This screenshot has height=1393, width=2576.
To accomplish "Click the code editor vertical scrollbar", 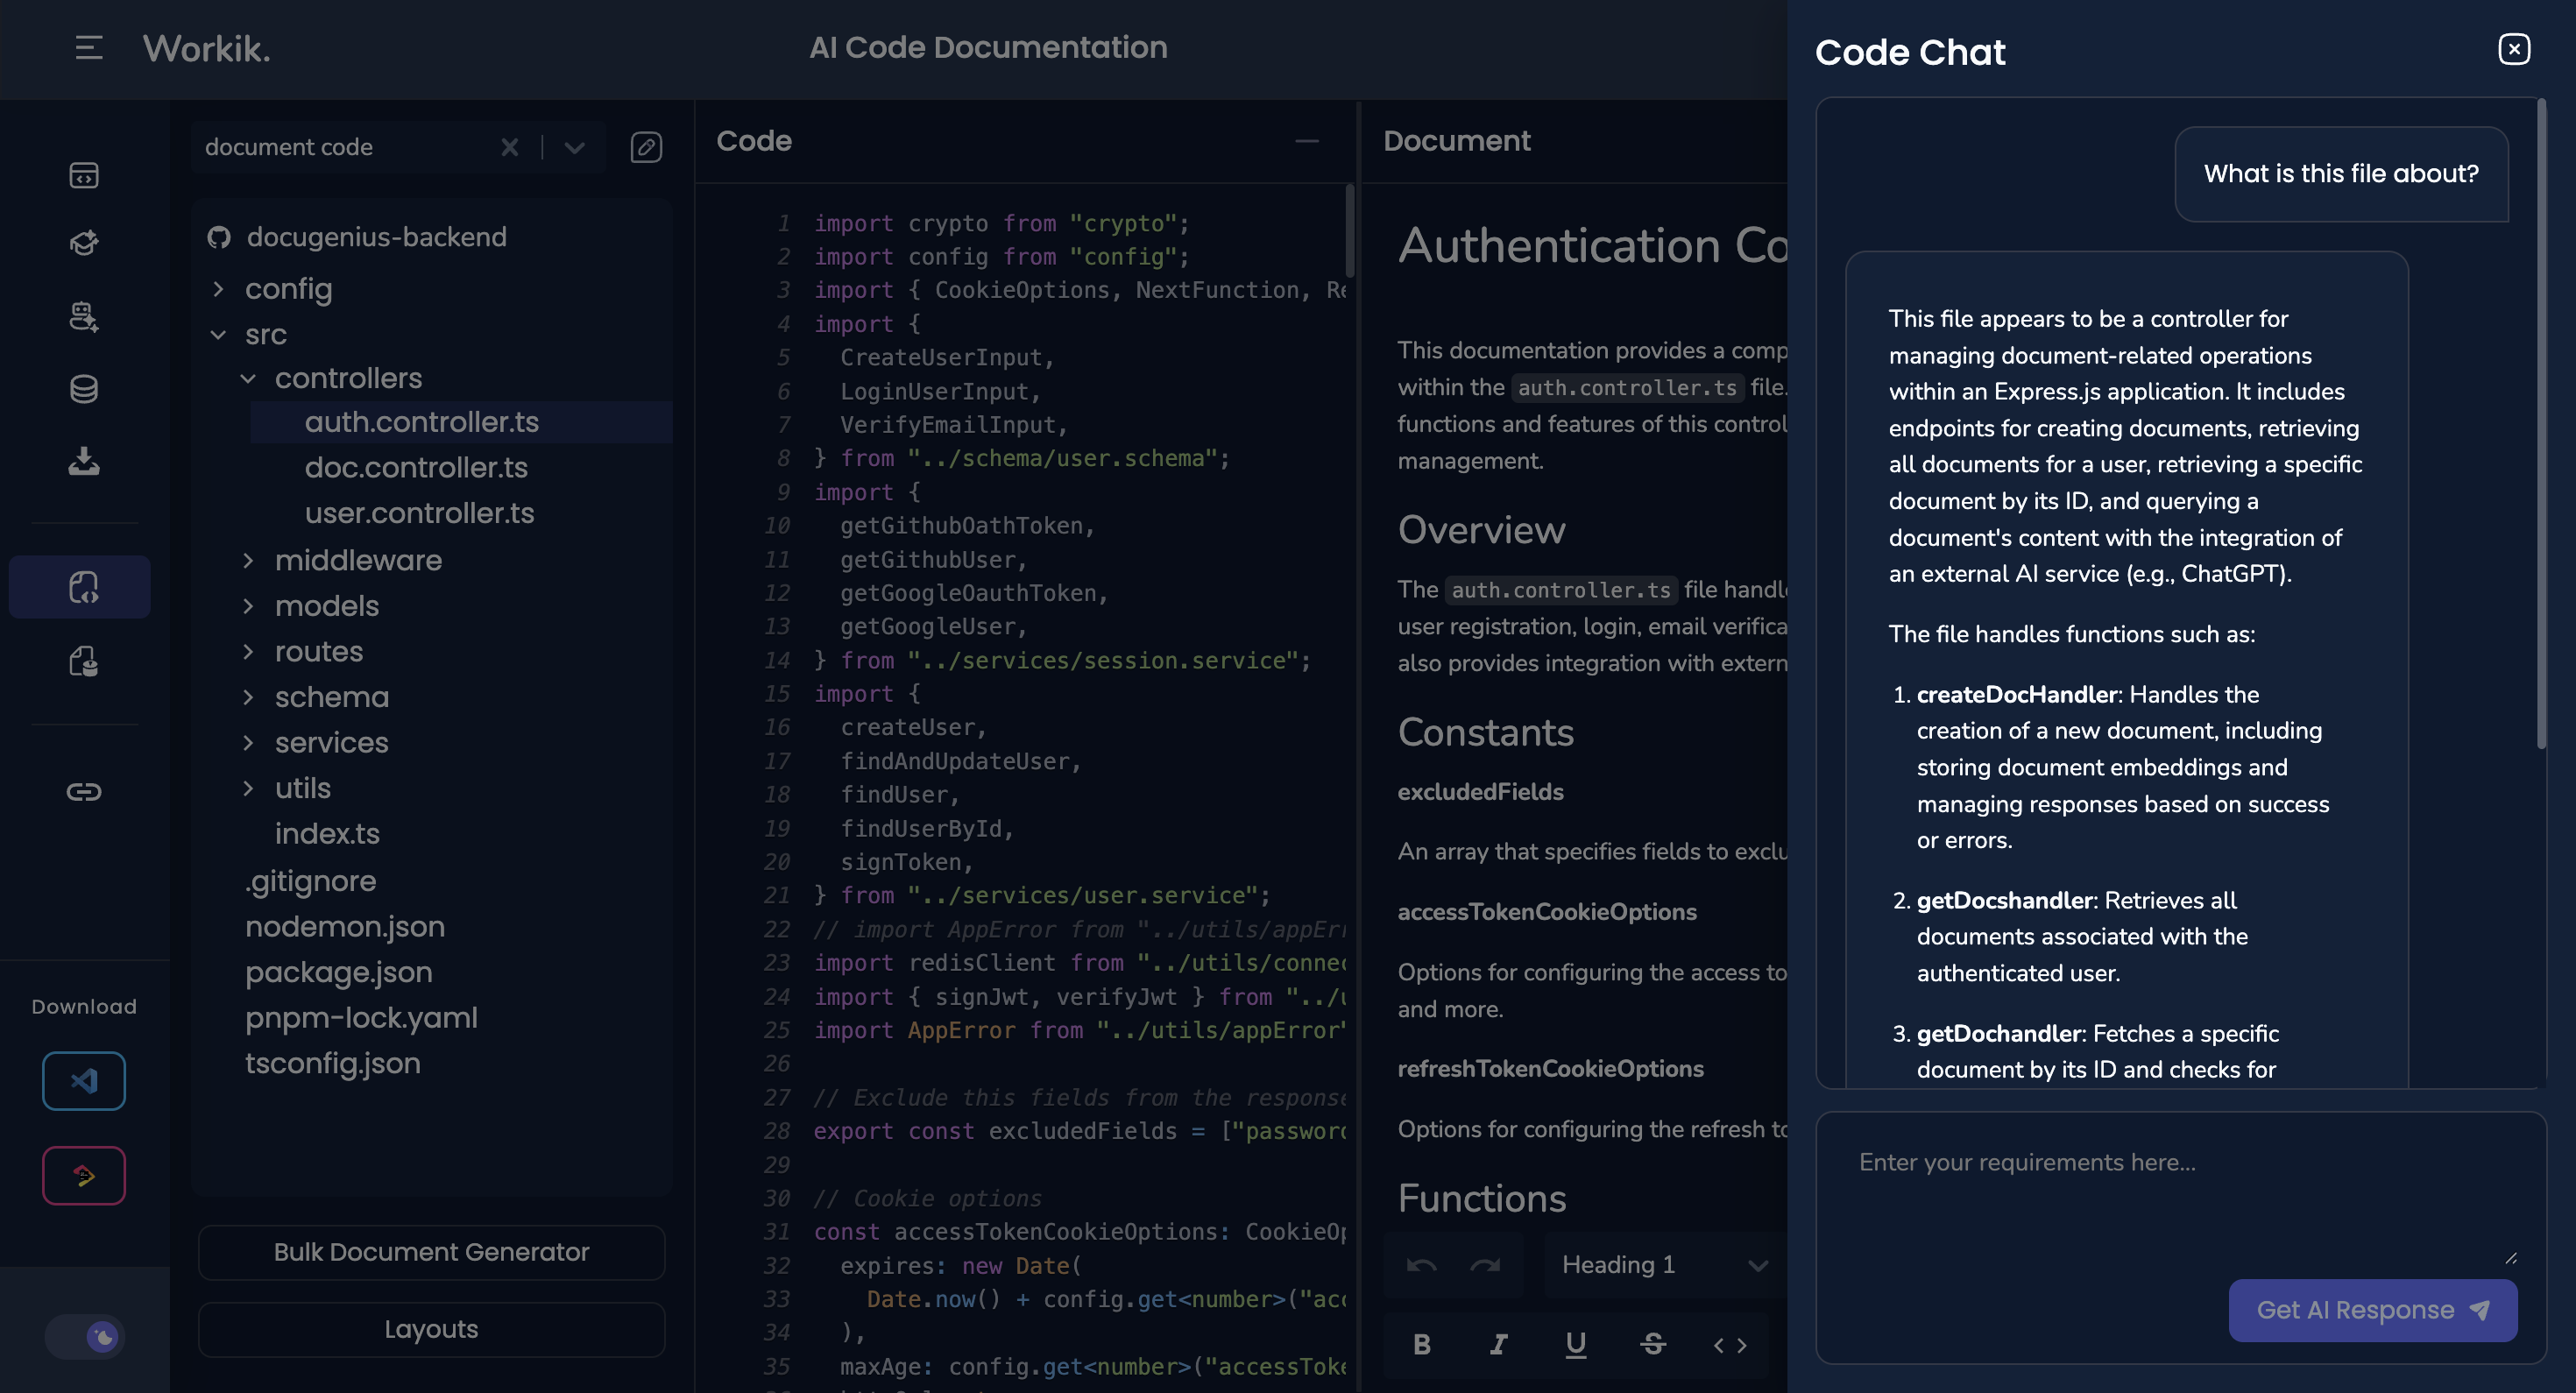I will (1349, 230).
